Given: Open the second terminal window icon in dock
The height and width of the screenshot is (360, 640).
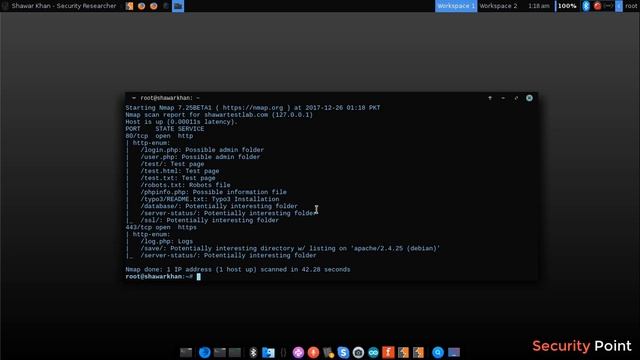Looking at the screenshot, I should pos(220,352).
